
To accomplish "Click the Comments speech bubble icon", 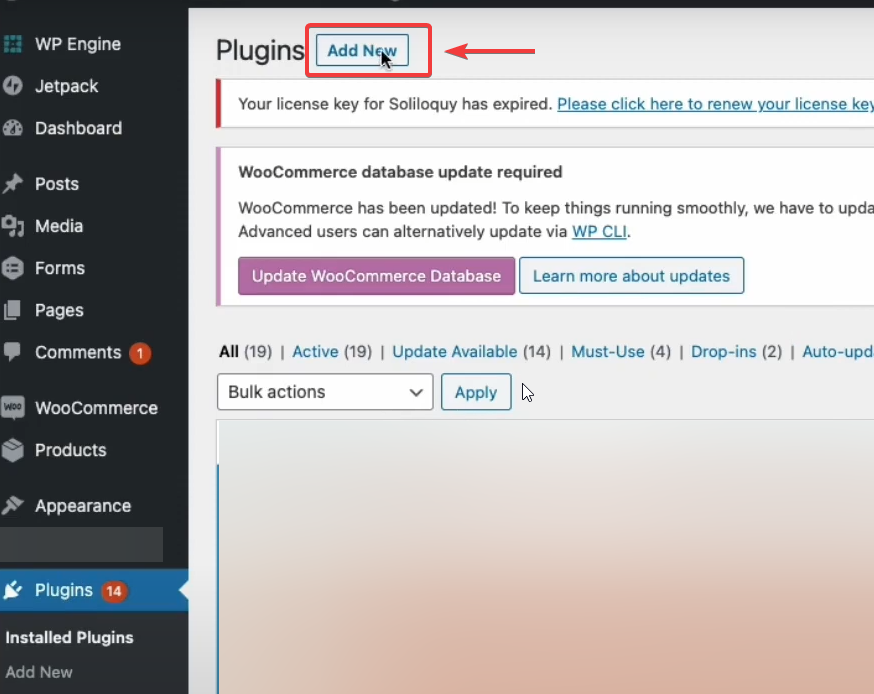I will tap(12, 352).
